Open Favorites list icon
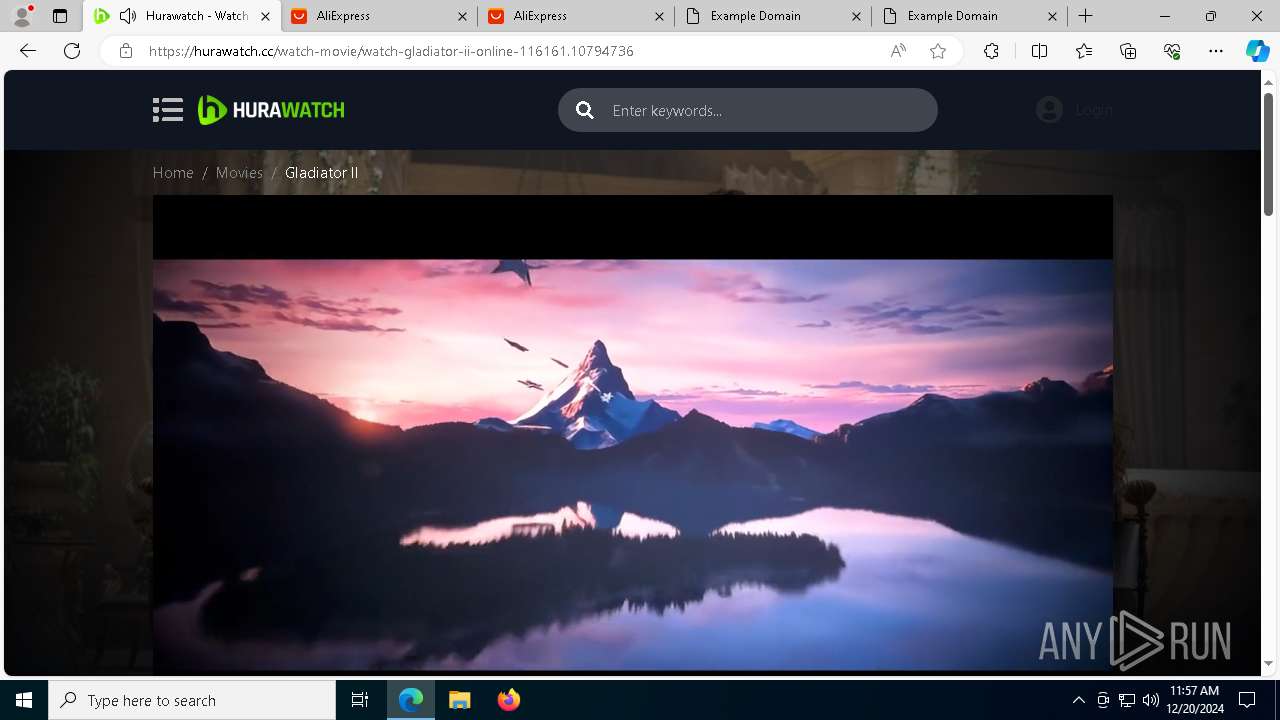This screenshot has height=720, width=1280. [1084, 51]
